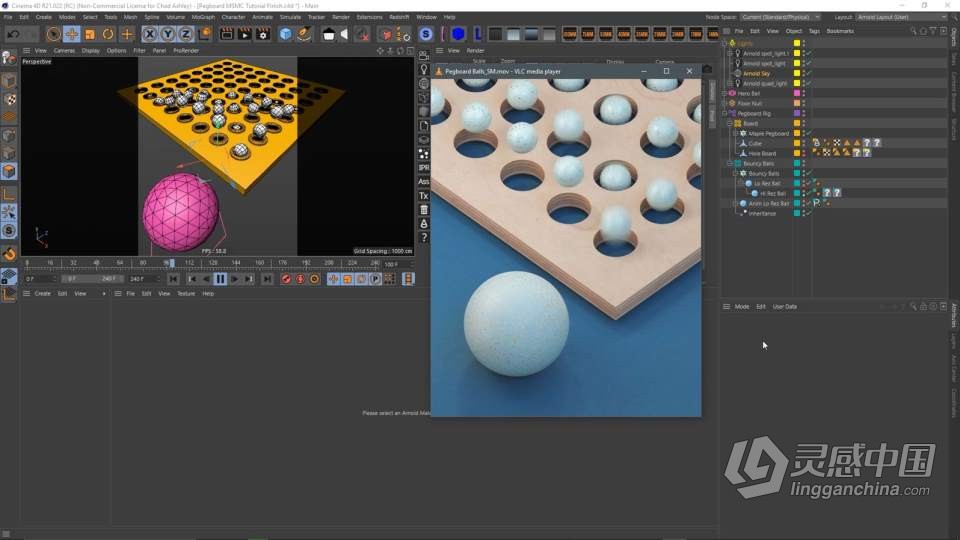
Task: Toggle Y axis lock
Action: point(168,34)
